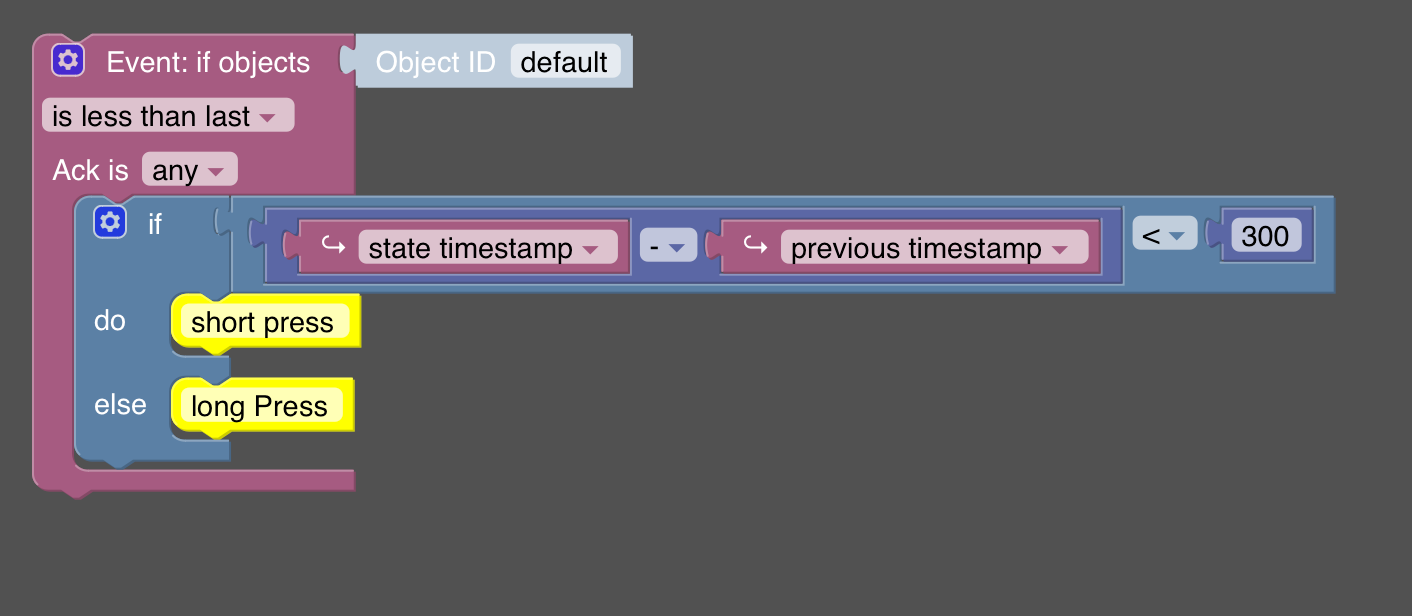Click the 'if' label on the blue block

pos(155,223)
